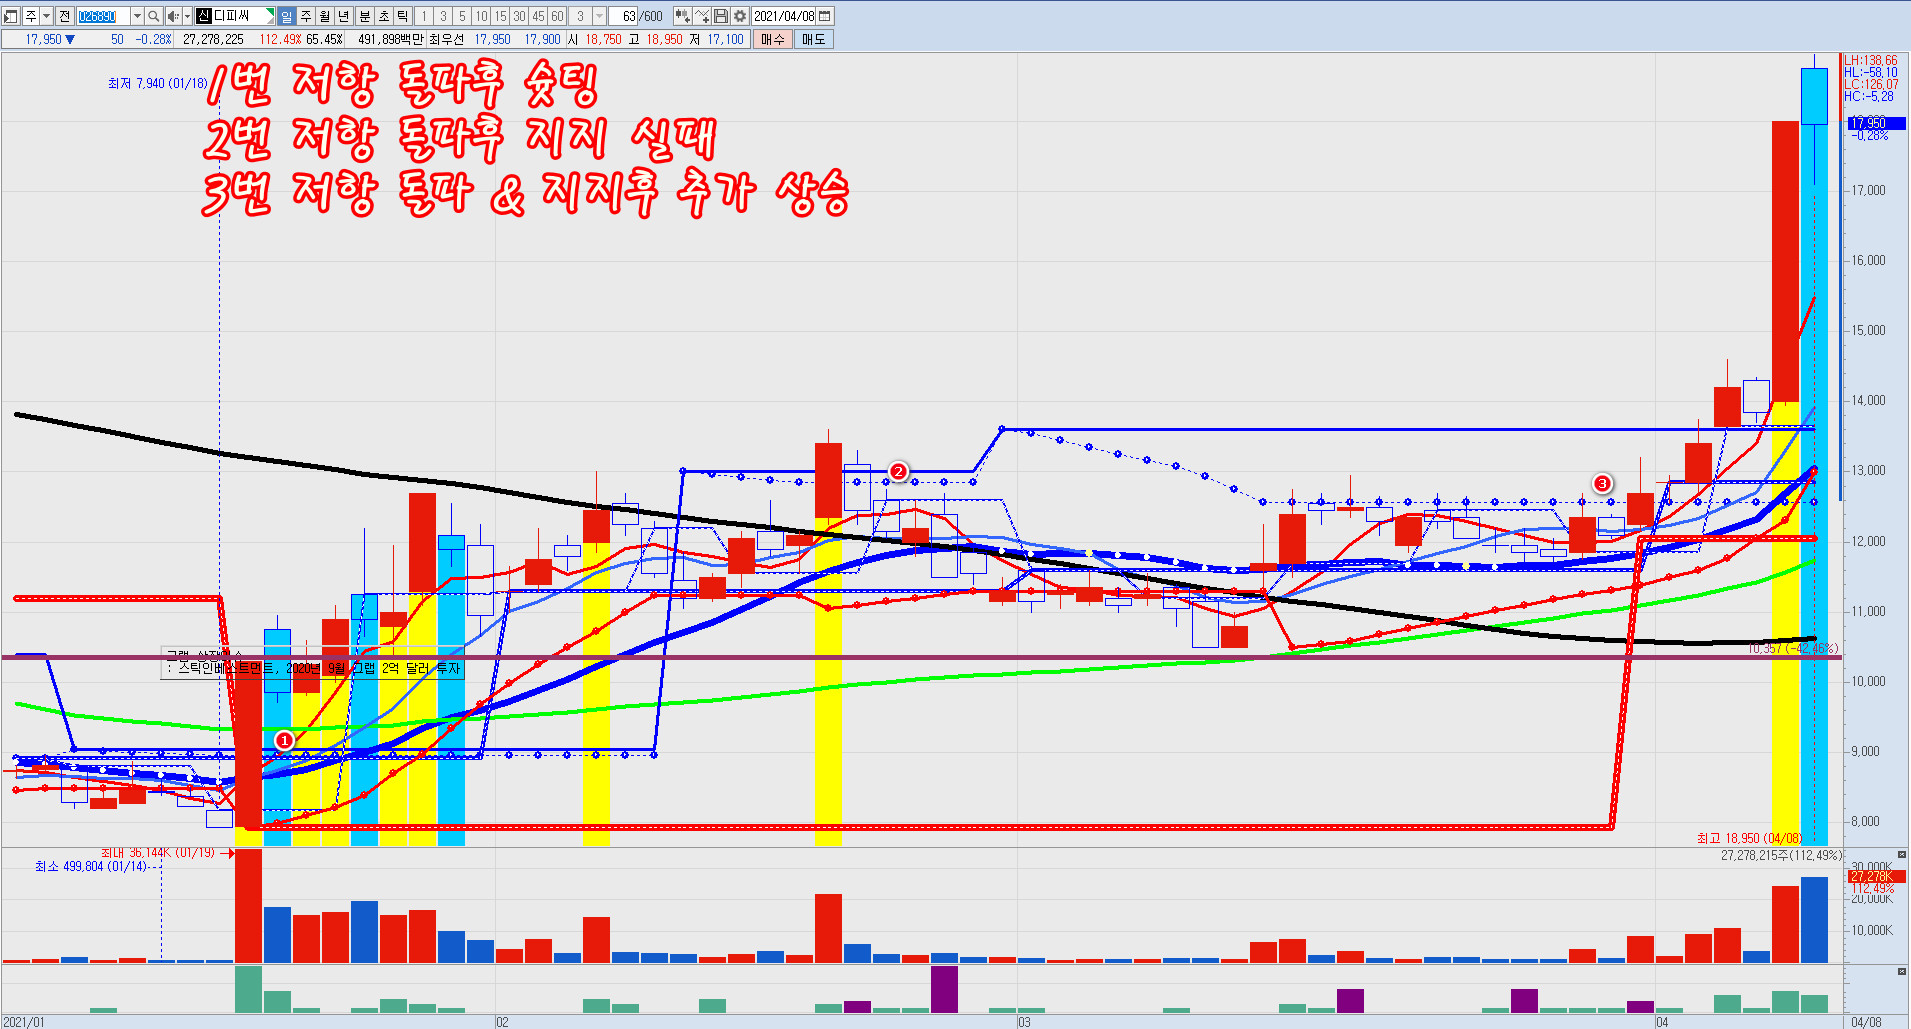Select the 5 interval button

tap(462, 16)
